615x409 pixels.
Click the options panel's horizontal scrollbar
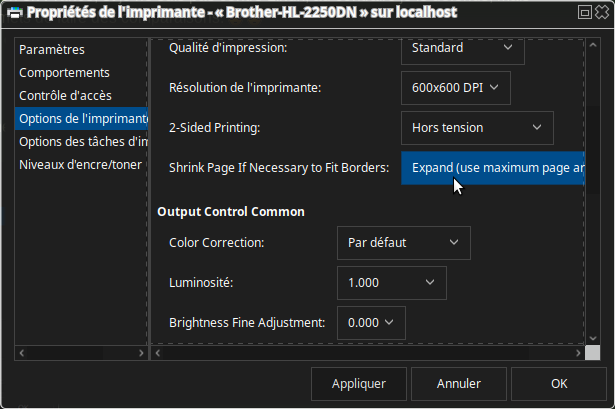365,353
